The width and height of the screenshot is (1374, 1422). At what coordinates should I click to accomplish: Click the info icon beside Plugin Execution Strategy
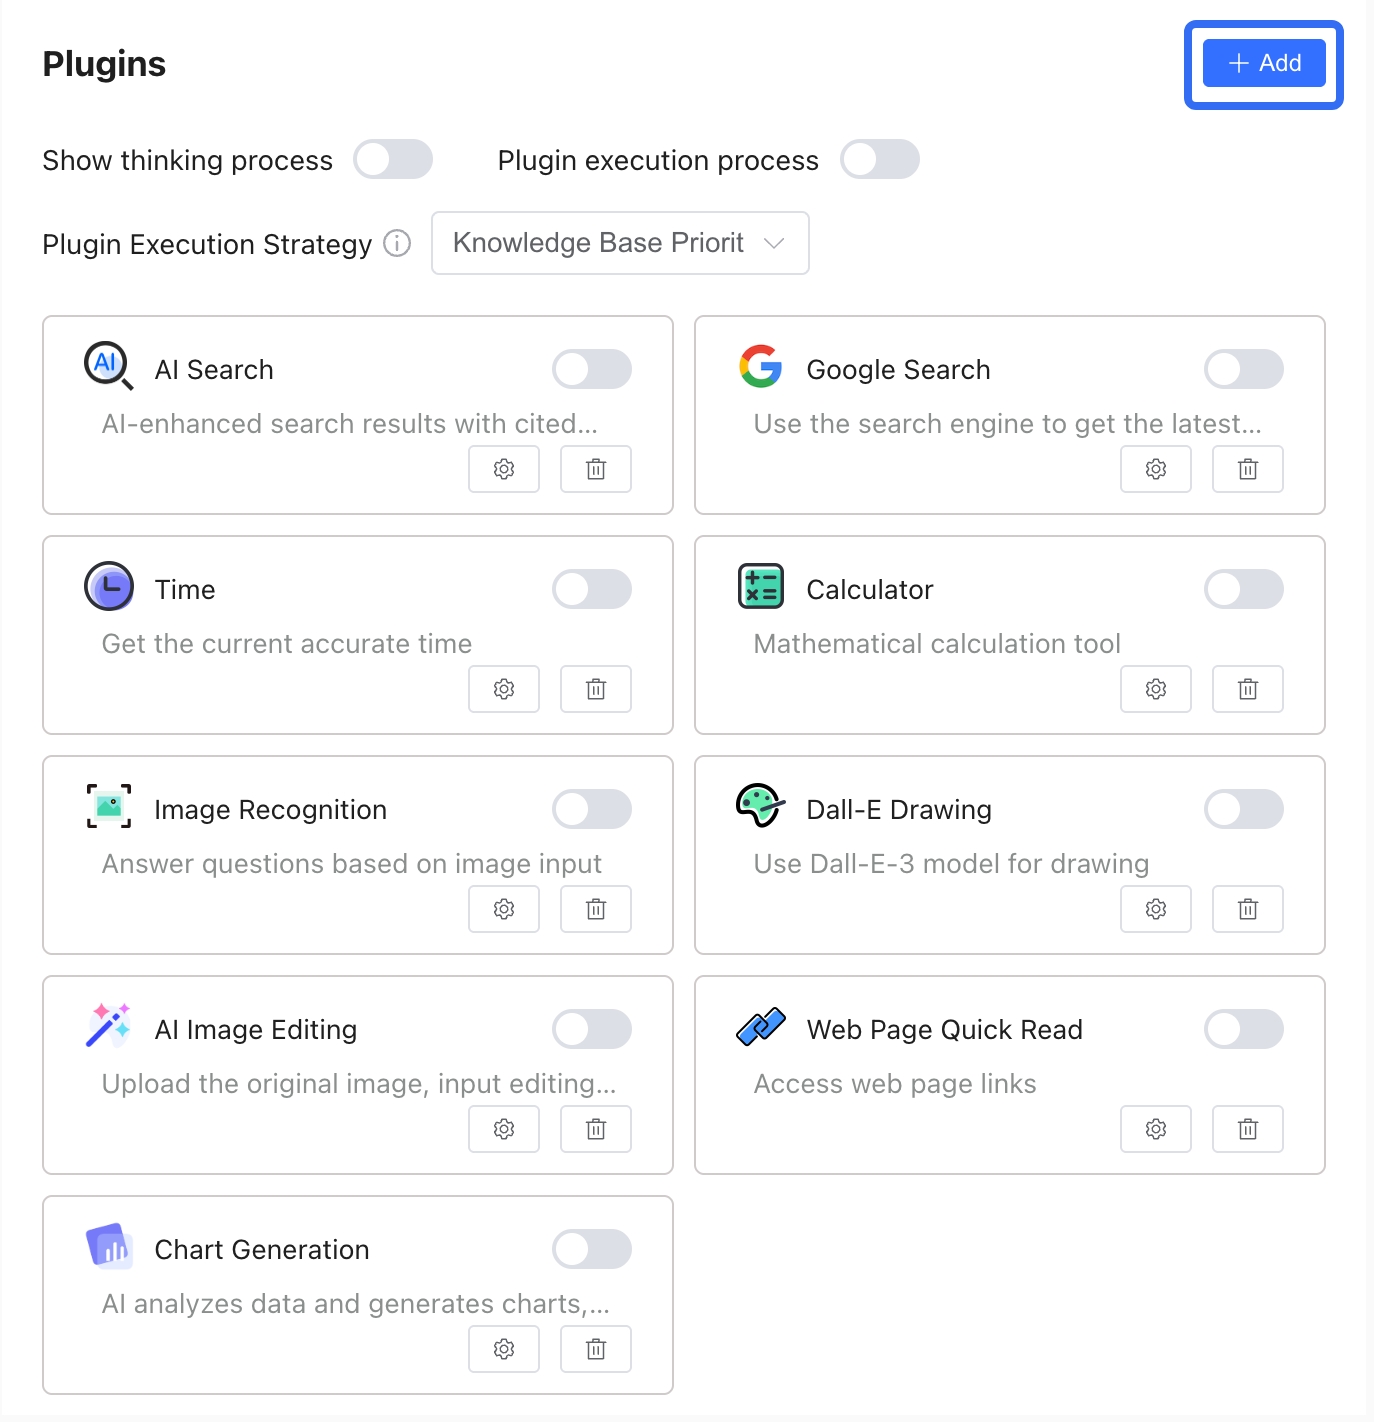coord(397,243)
